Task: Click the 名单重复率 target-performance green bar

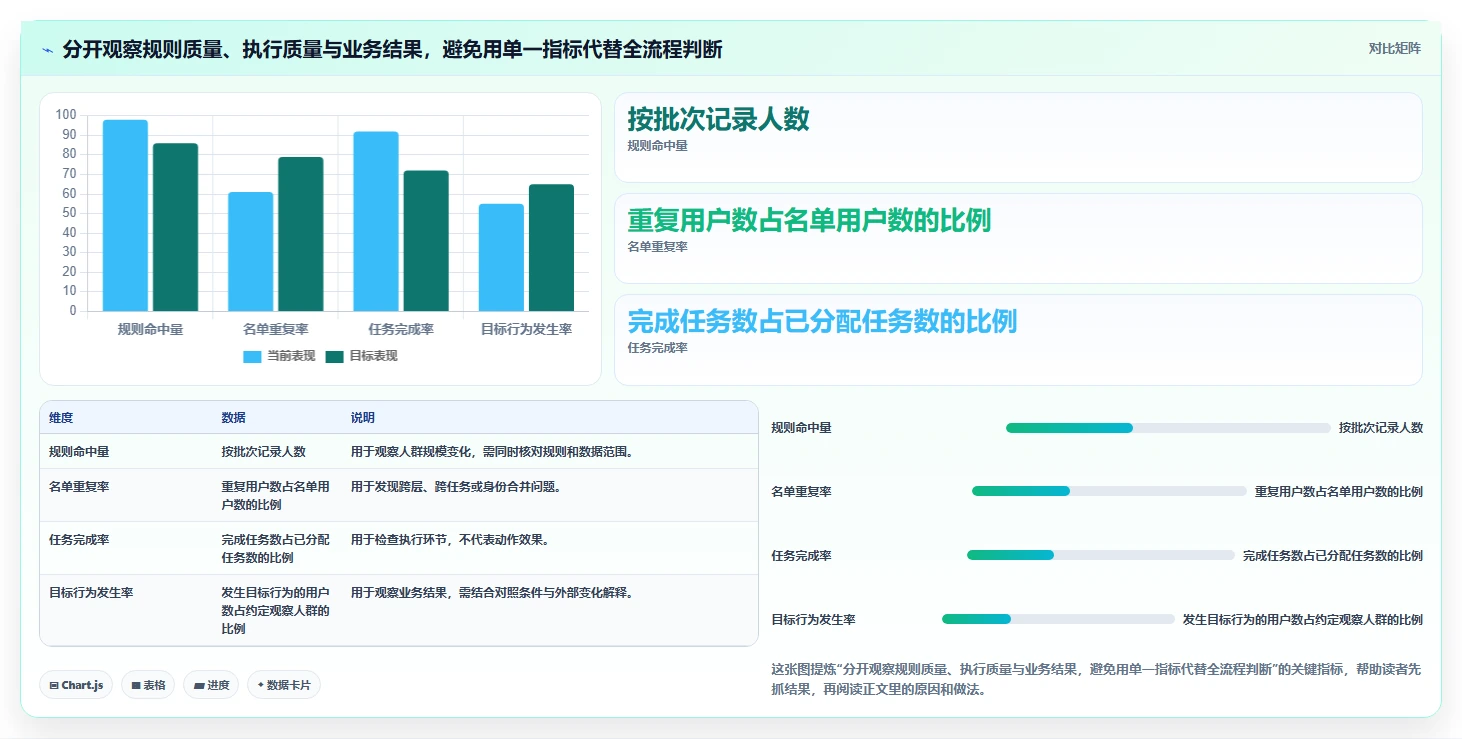Action: pyautogui.click(x=301, y=234)
